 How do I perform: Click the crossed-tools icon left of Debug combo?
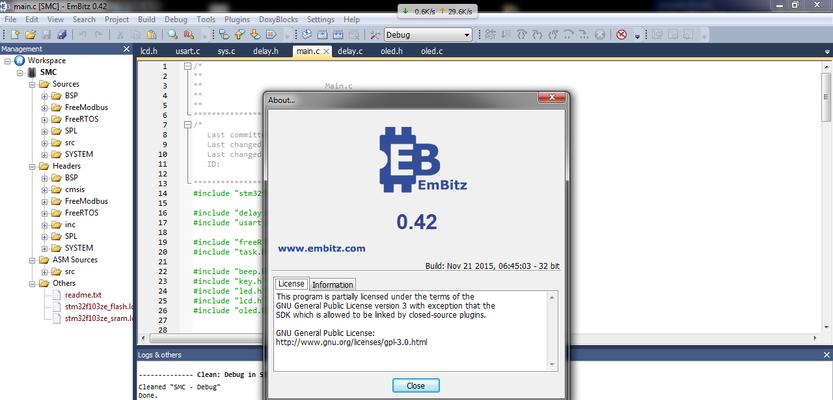point(375,35)
